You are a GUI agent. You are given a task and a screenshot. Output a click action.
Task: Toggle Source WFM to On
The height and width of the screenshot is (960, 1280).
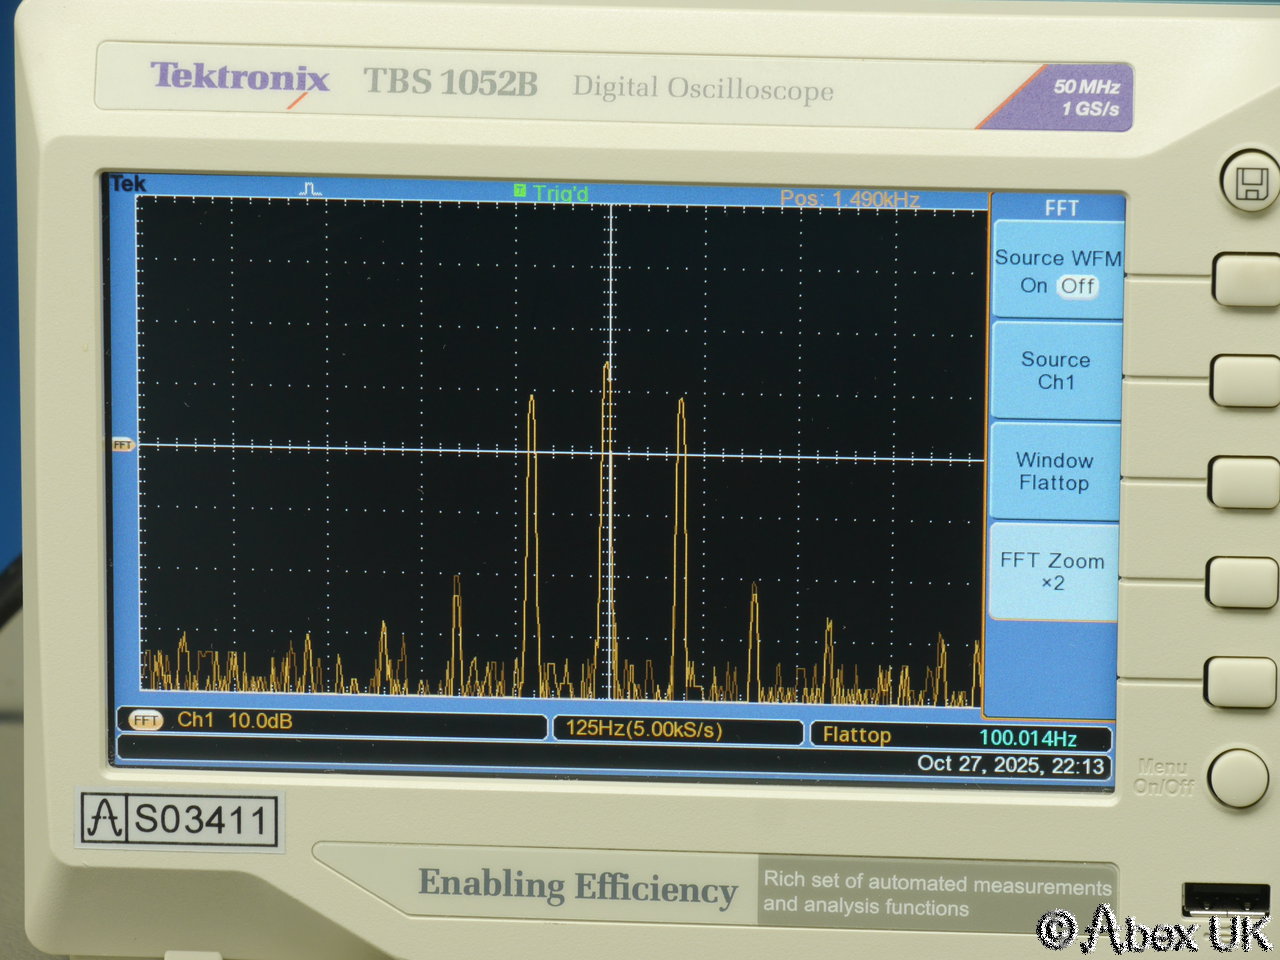click(x=1033, y=286)
